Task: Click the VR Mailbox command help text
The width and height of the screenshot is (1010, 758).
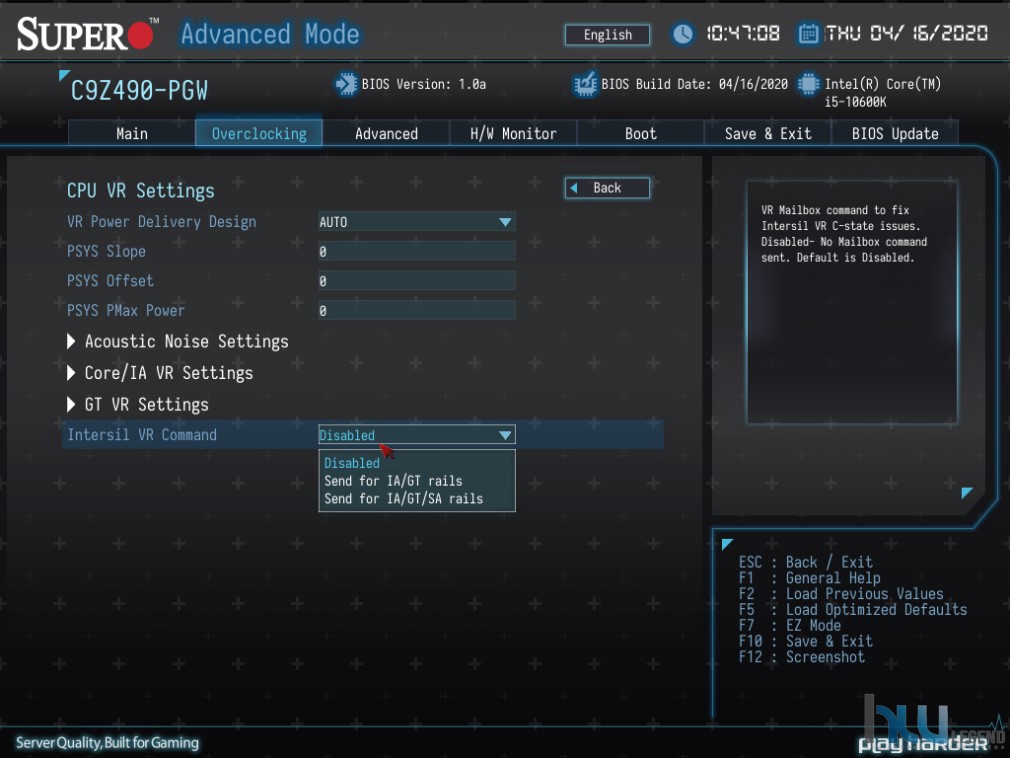Action: [x=844, y=234]
